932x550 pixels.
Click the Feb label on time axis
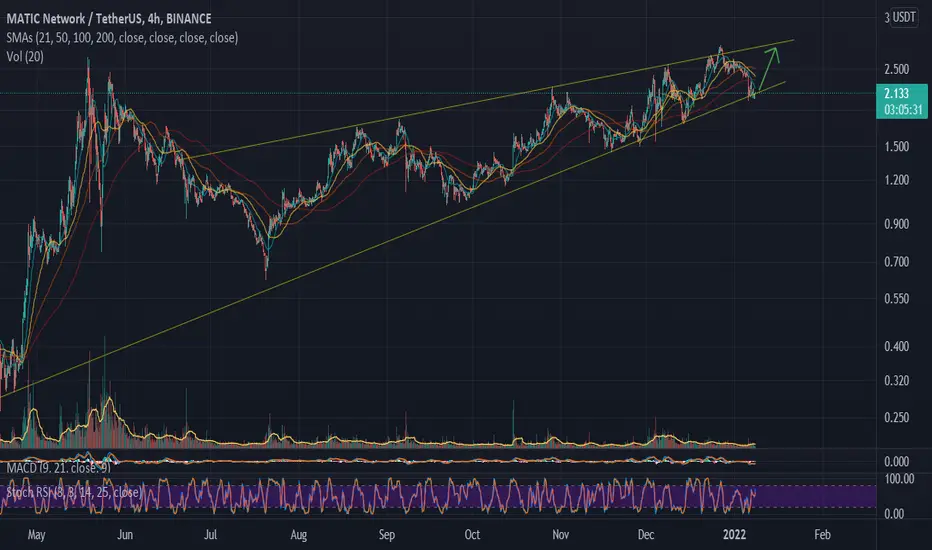(822, 535)
